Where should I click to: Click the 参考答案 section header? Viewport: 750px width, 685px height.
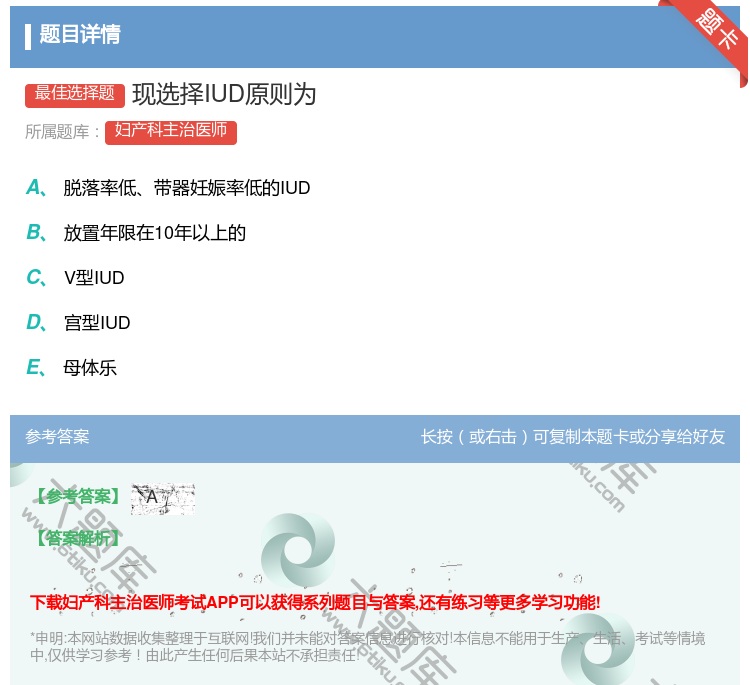coord(57,437)
